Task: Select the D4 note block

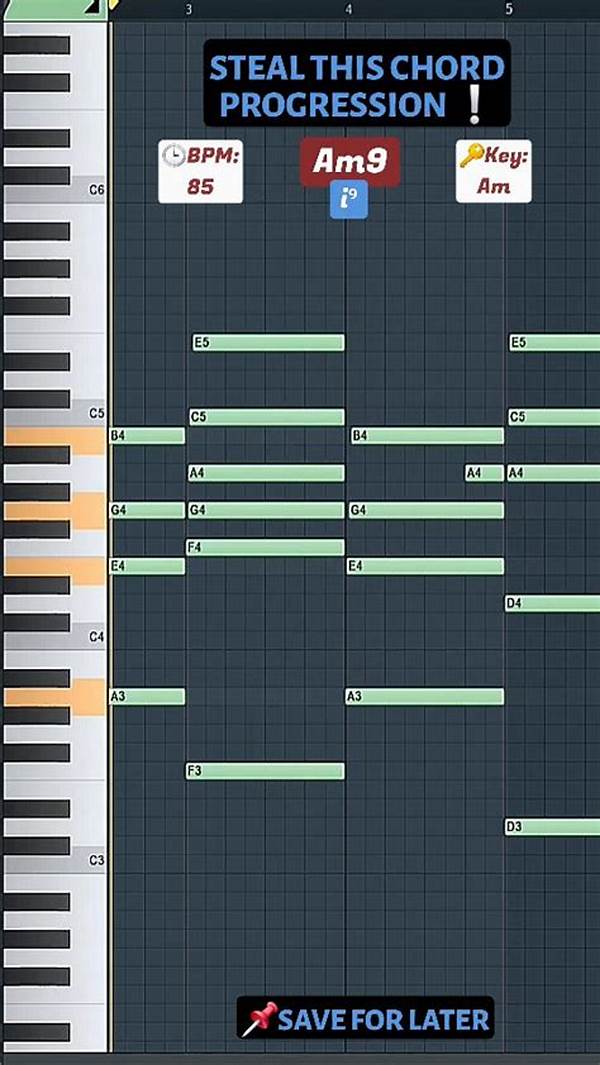Action: [x=552, y=603]
